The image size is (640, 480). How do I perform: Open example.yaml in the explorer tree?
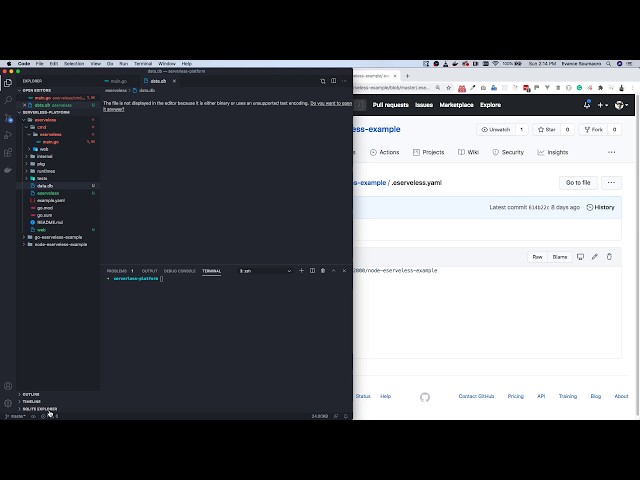51,200
